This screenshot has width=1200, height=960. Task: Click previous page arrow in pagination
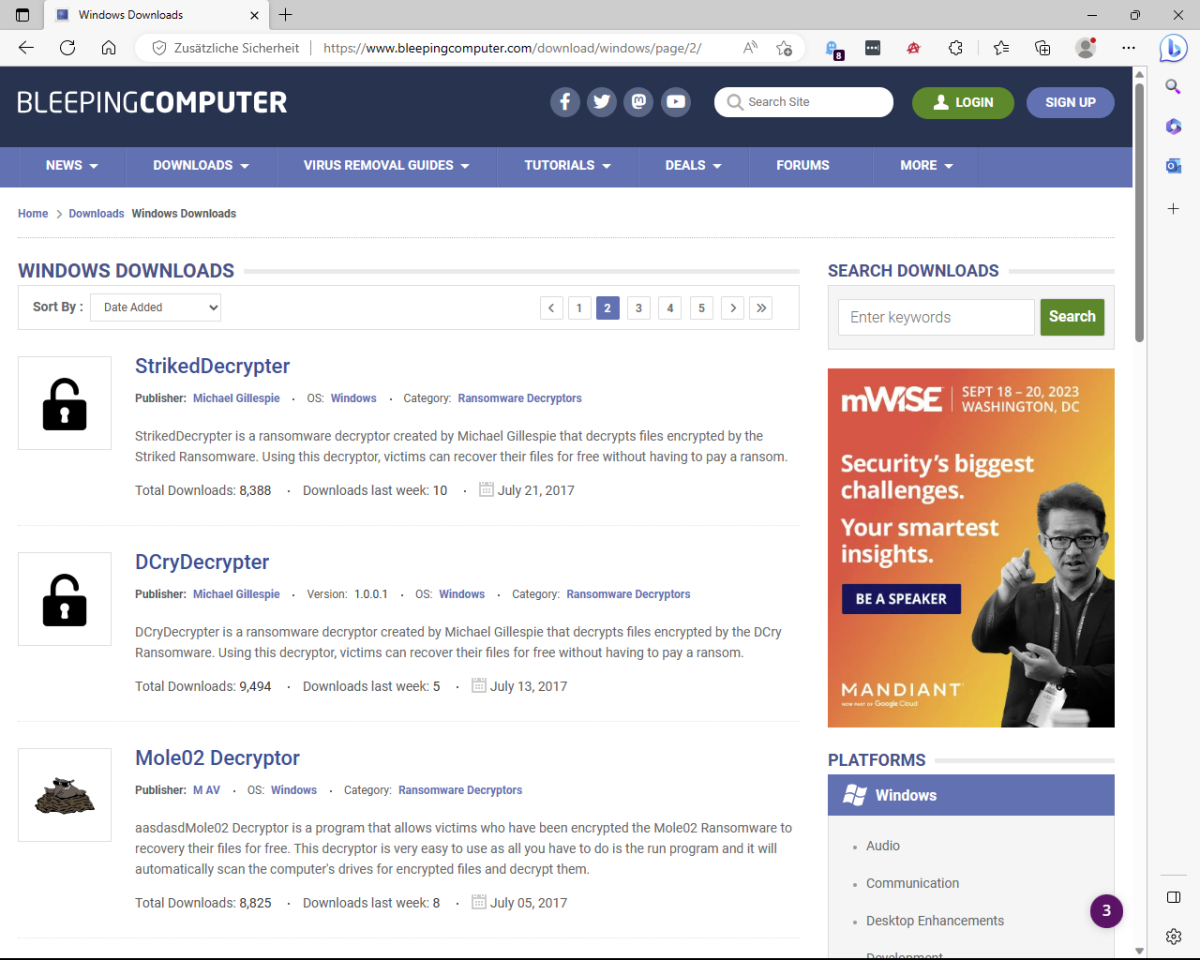(x=552, y=308)
